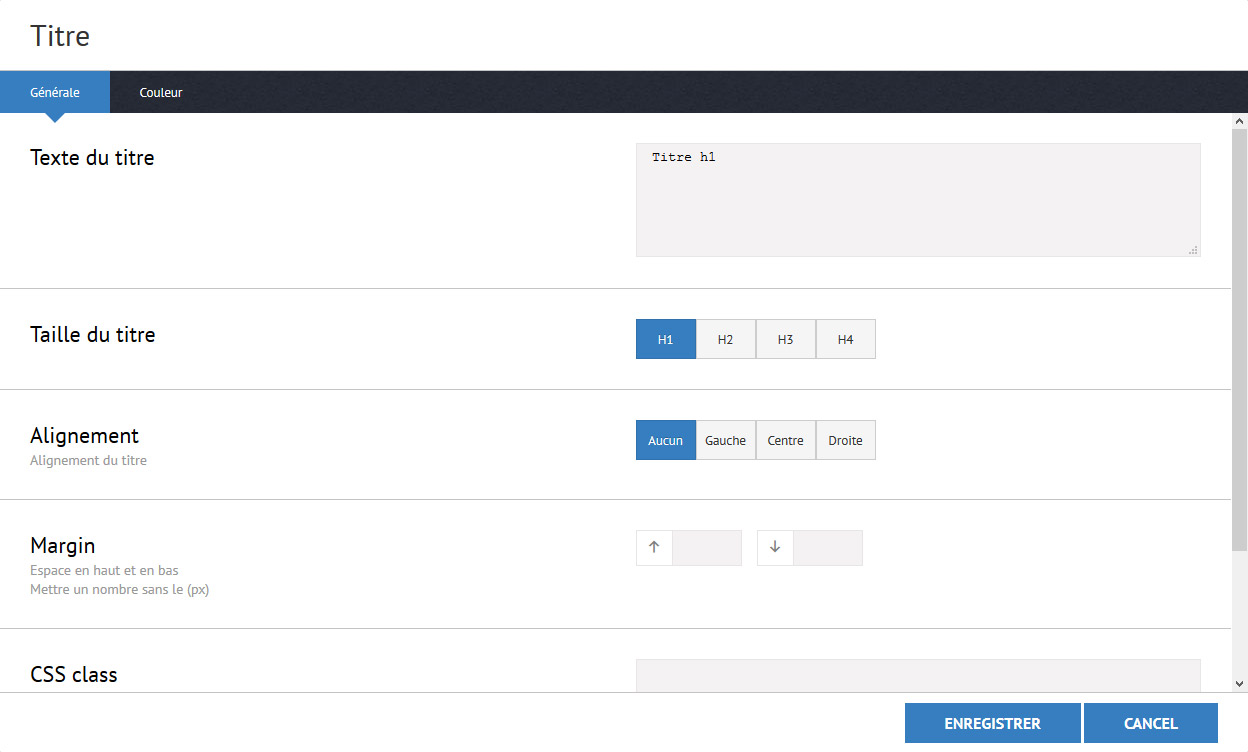Focus the Texte du titre textarea
Screen dimensions: 1248x752
click(x=918, y=200)
